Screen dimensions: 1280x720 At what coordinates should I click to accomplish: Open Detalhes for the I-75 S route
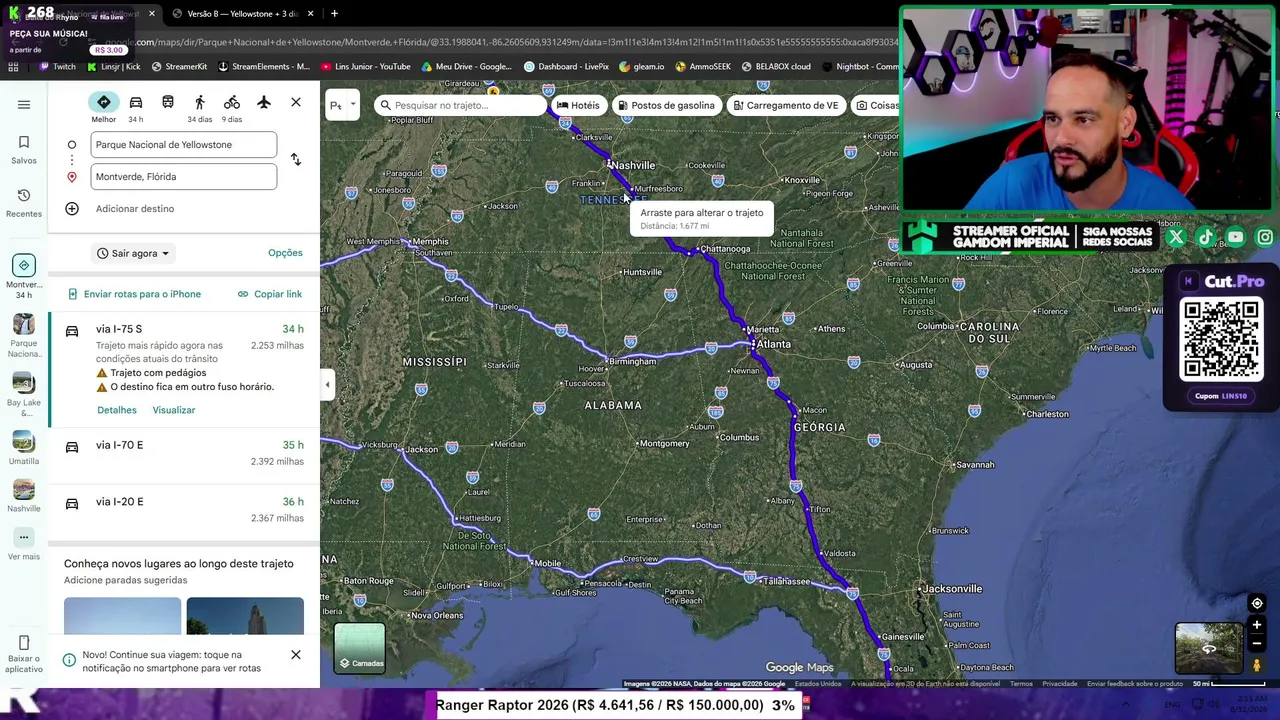117,410
